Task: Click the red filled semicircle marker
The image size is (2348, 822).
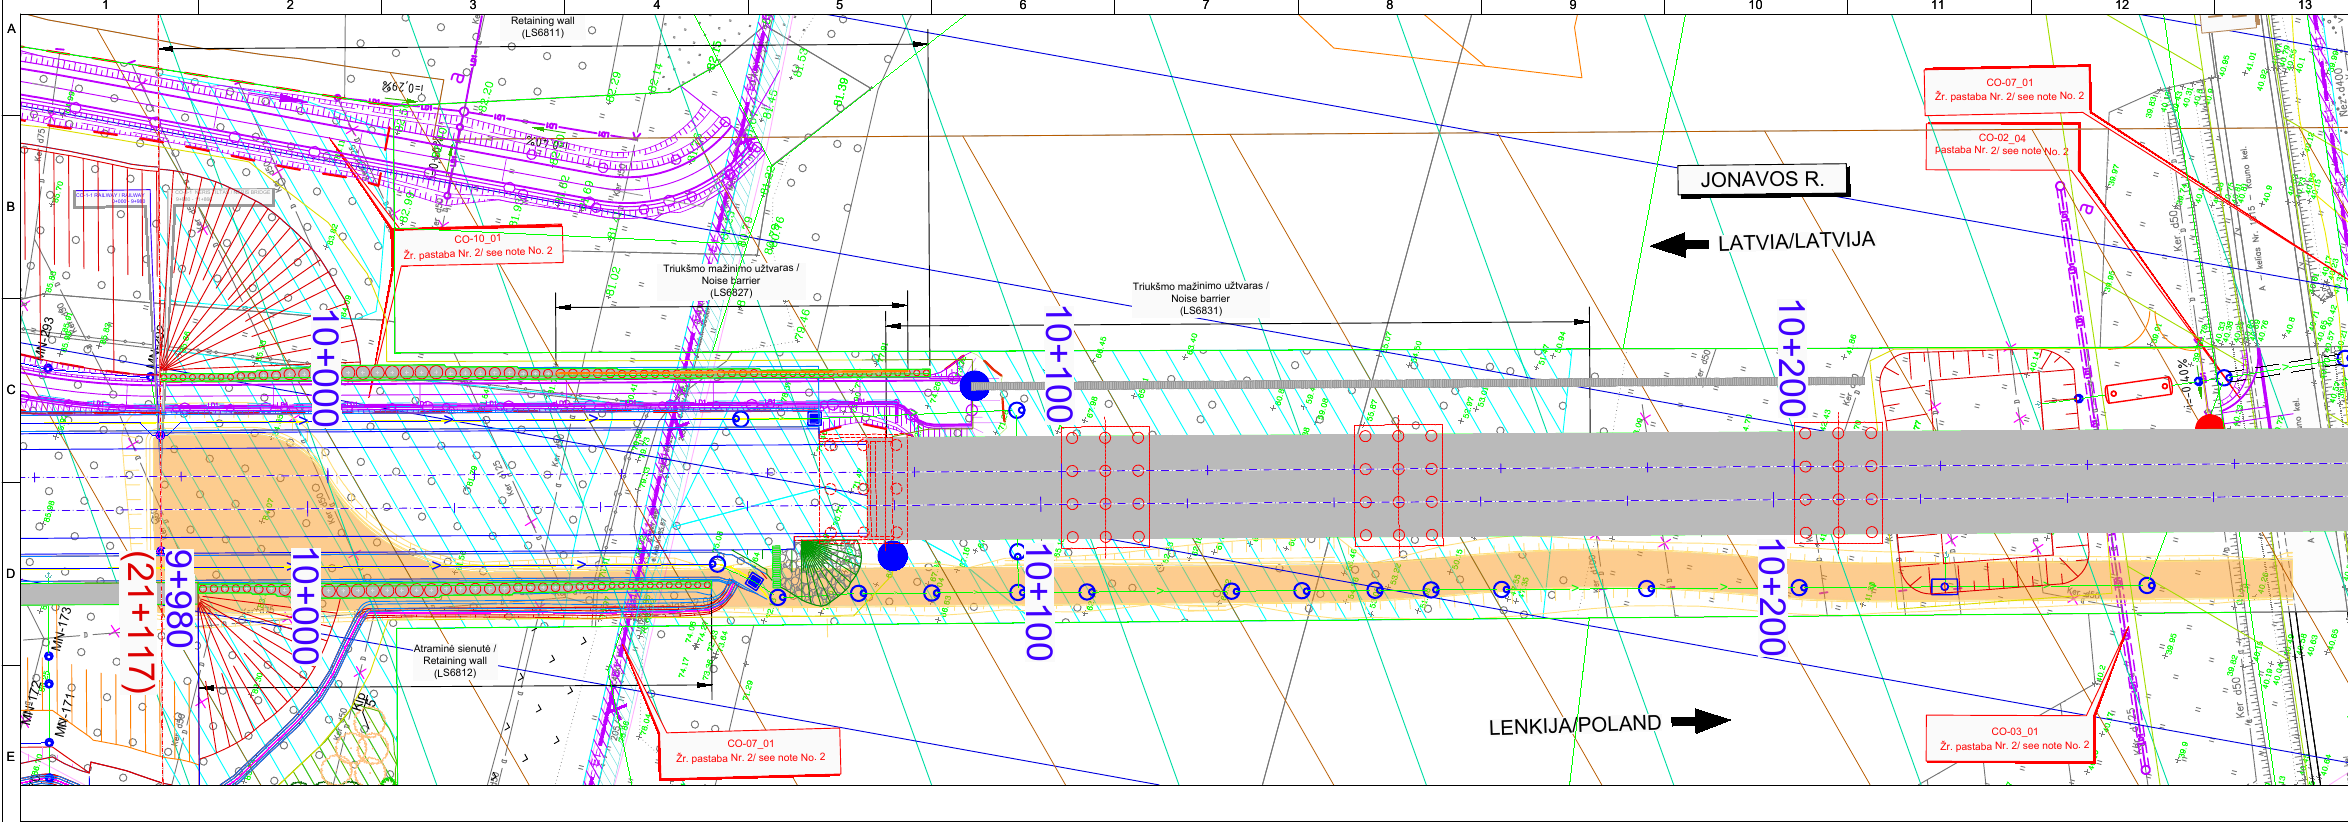Action: click(2209, 423)
